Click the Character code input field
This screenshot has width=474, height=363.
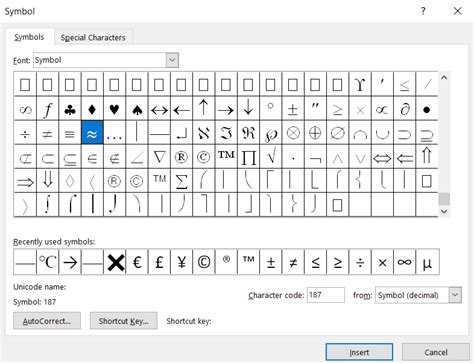(326, 295)
